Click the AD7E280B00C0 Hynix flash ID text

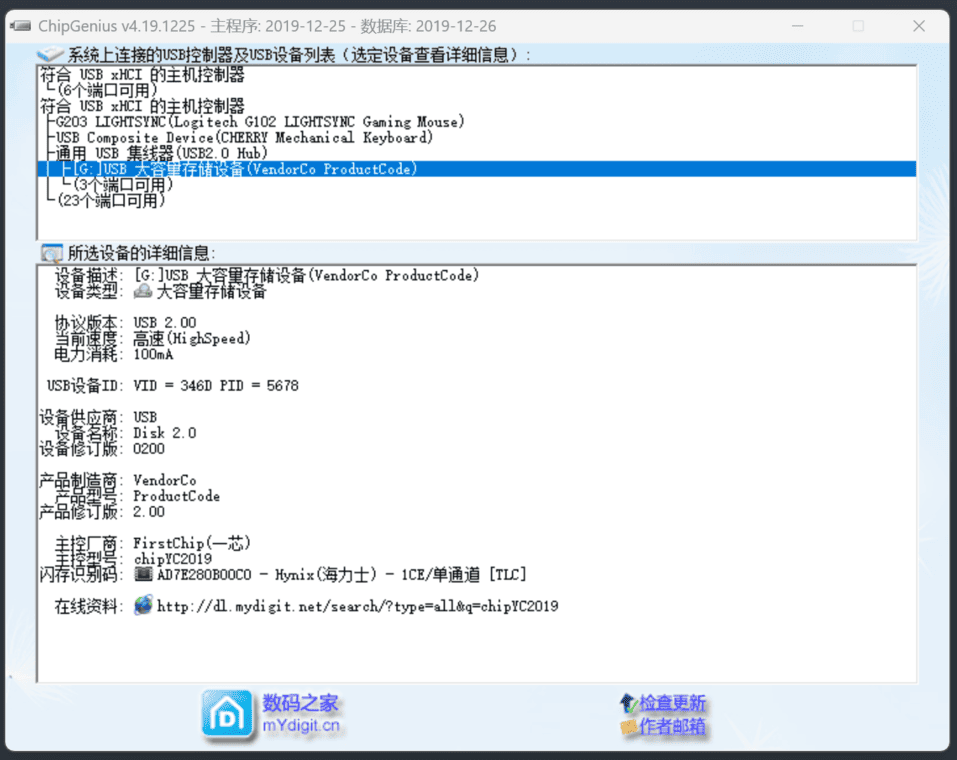pos(342,574)
